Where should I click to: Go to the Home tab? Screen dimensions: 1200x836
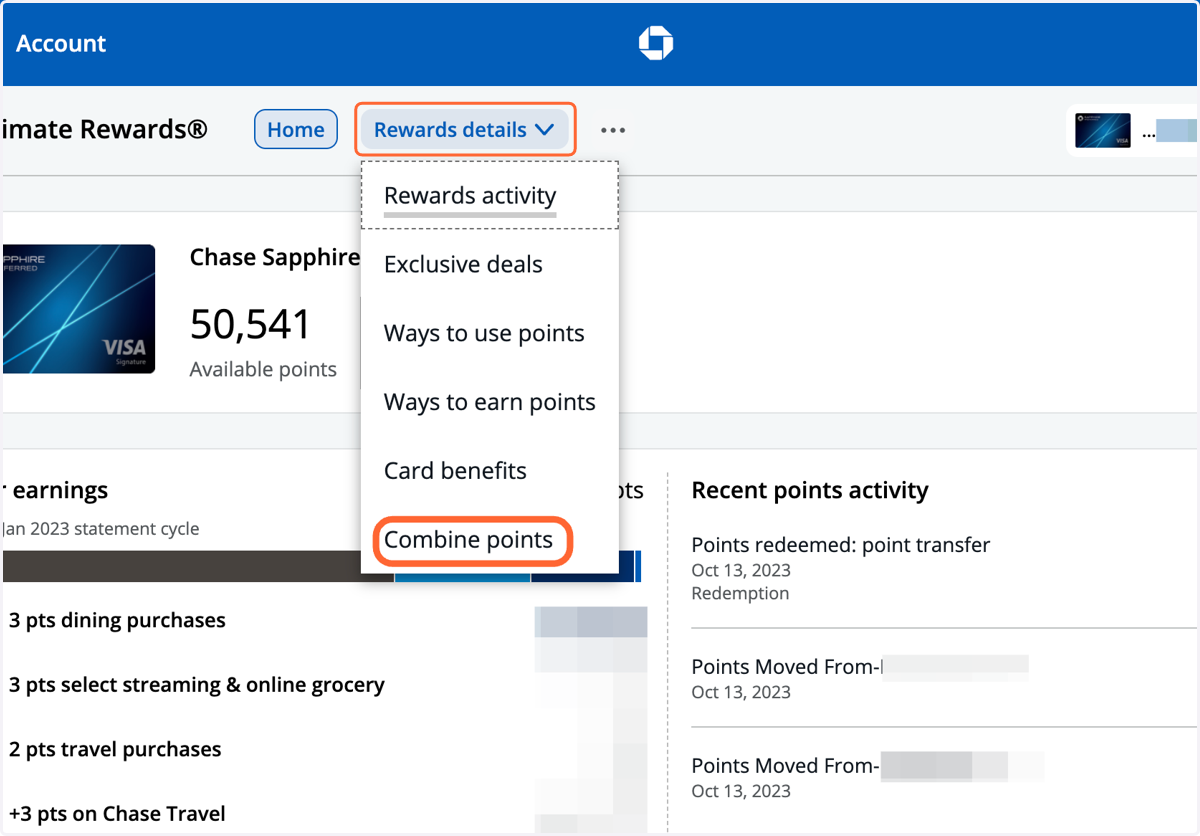[x=295, y=129]
